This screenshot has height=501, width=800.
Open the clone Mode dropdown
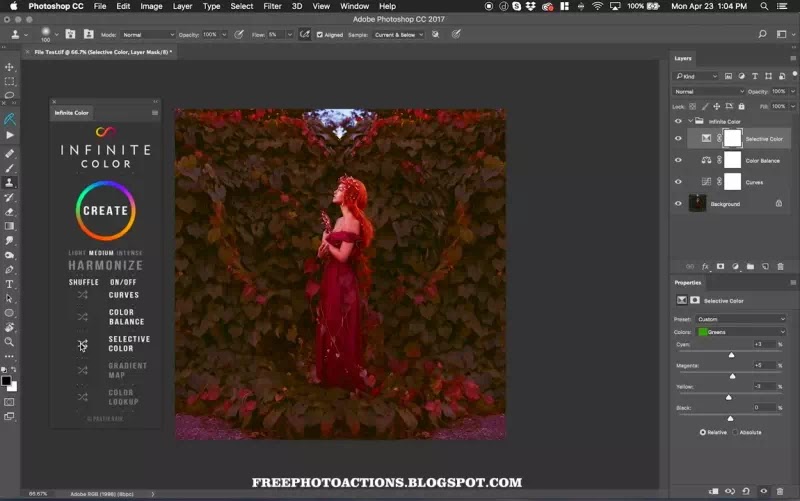148,35
